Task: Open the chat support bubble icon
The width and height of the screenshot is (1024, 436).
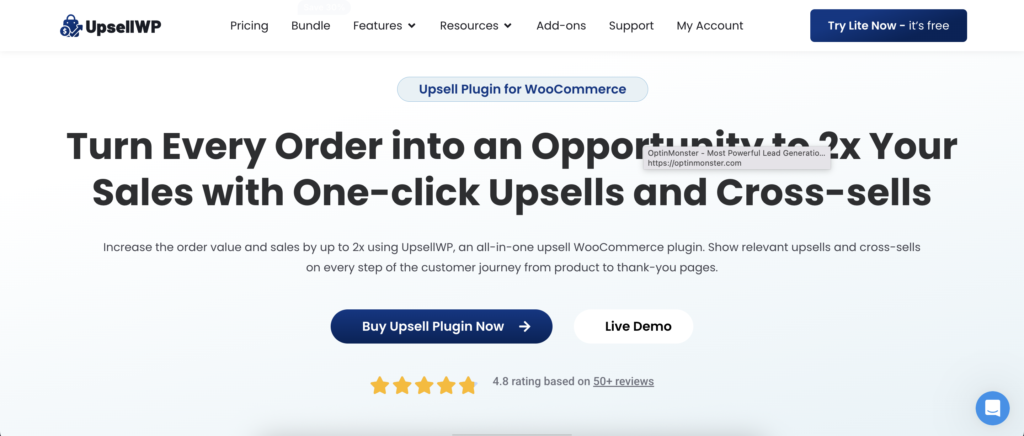Action: coord(992,408)
